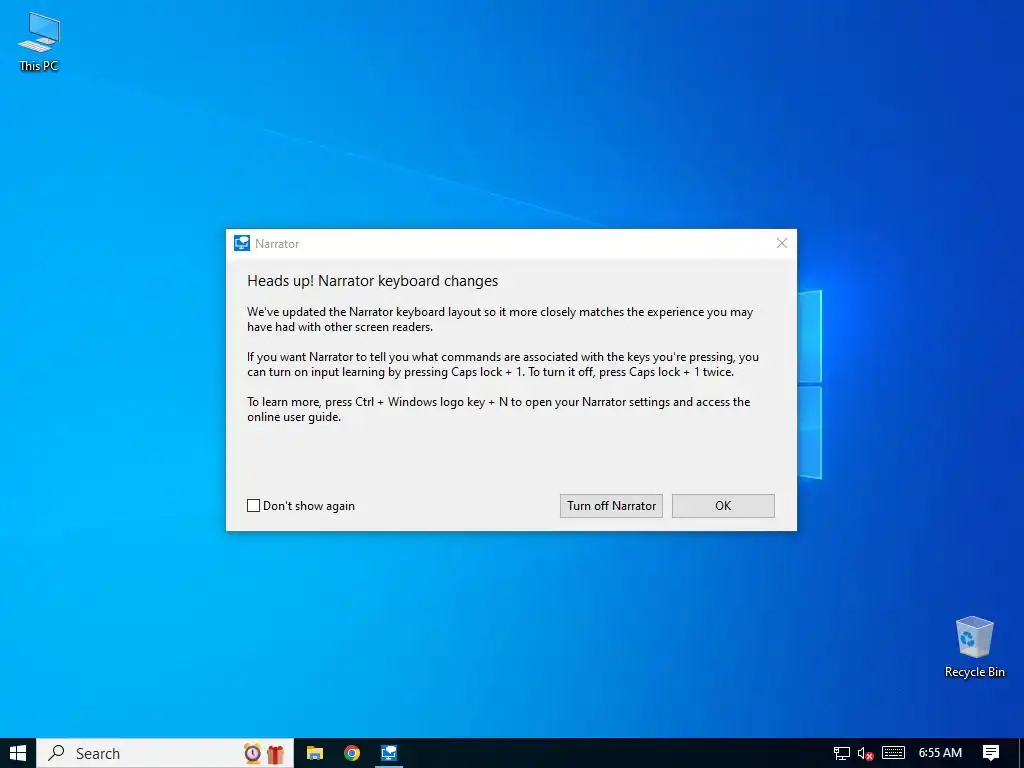Select the Recycle Bin desktop icon
The height and width of the screenshot is (768, 1024).
coord(974,647)
